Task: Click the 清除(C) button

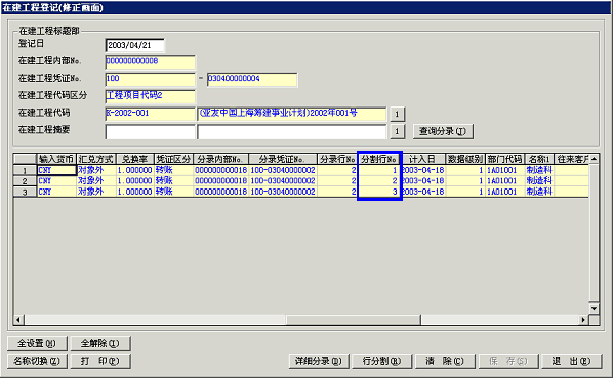Action: coord(445,361)
